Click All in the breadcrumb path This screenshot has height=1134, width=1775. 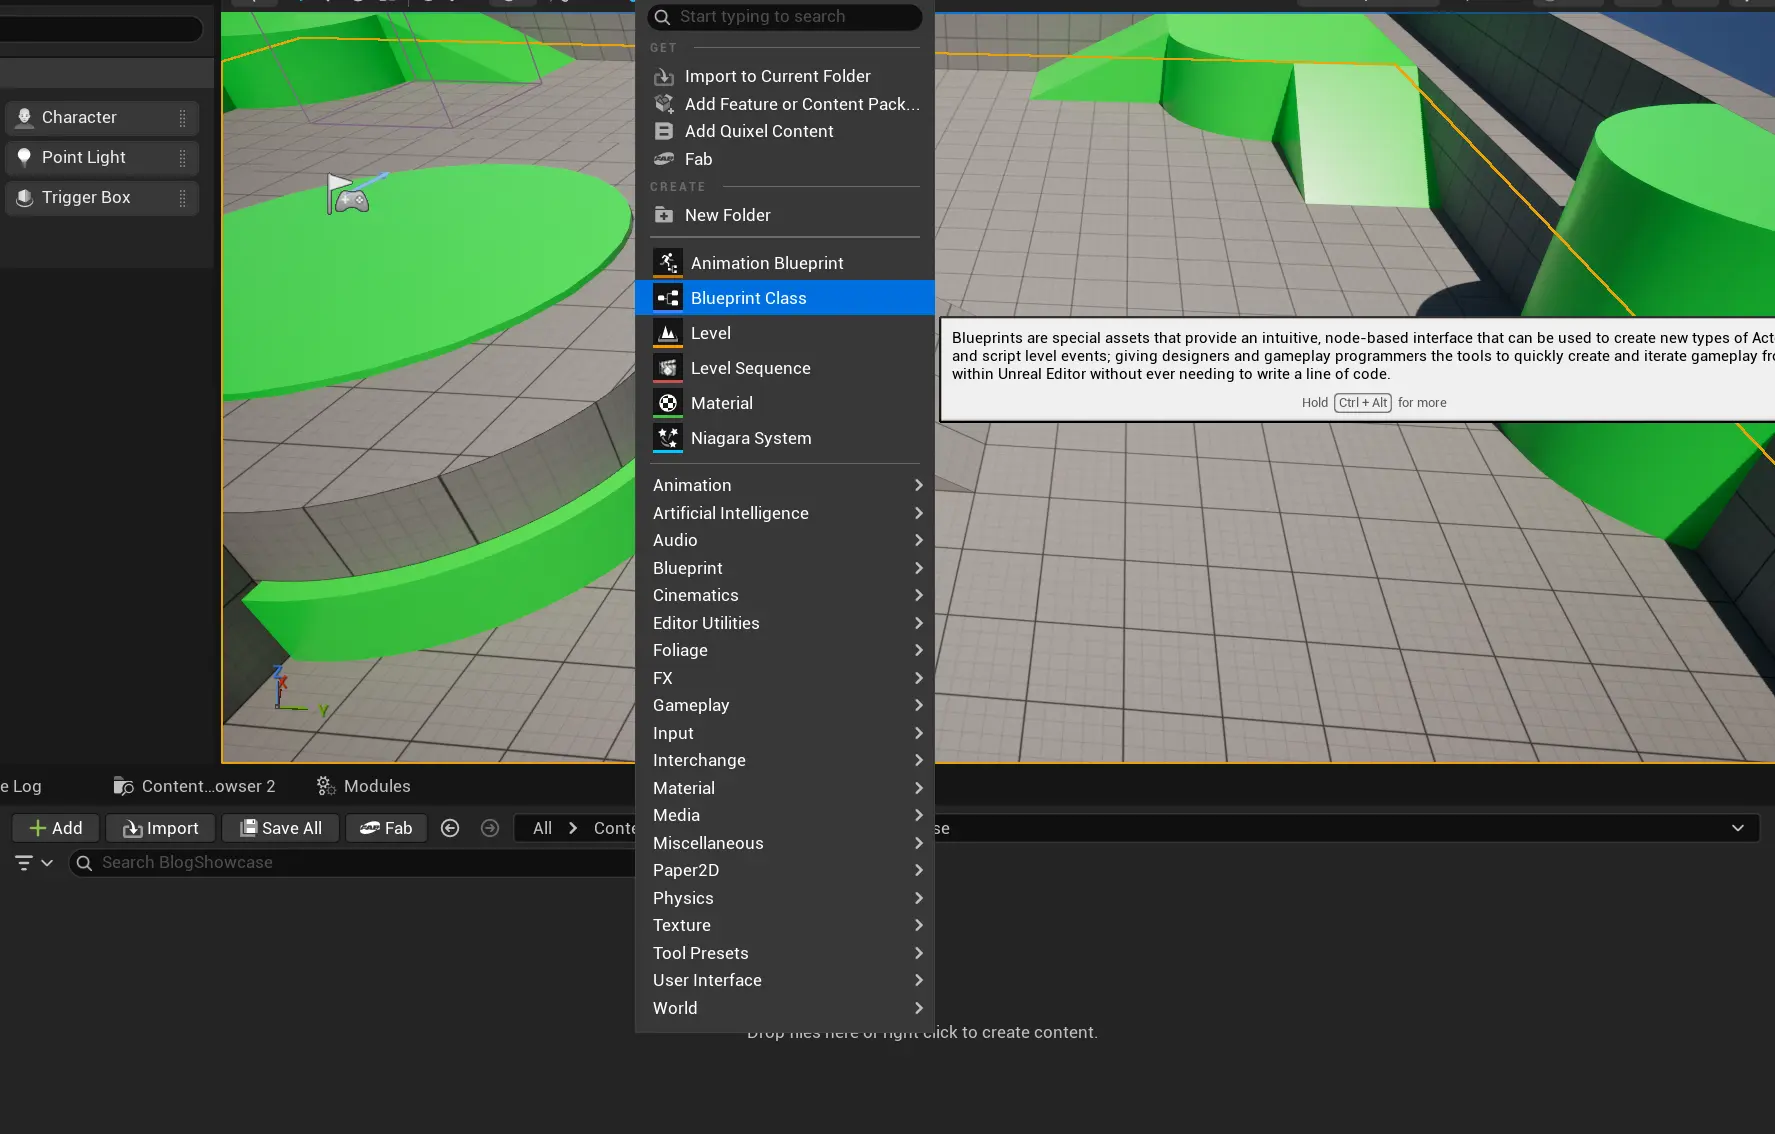click(x=542, y=828)
